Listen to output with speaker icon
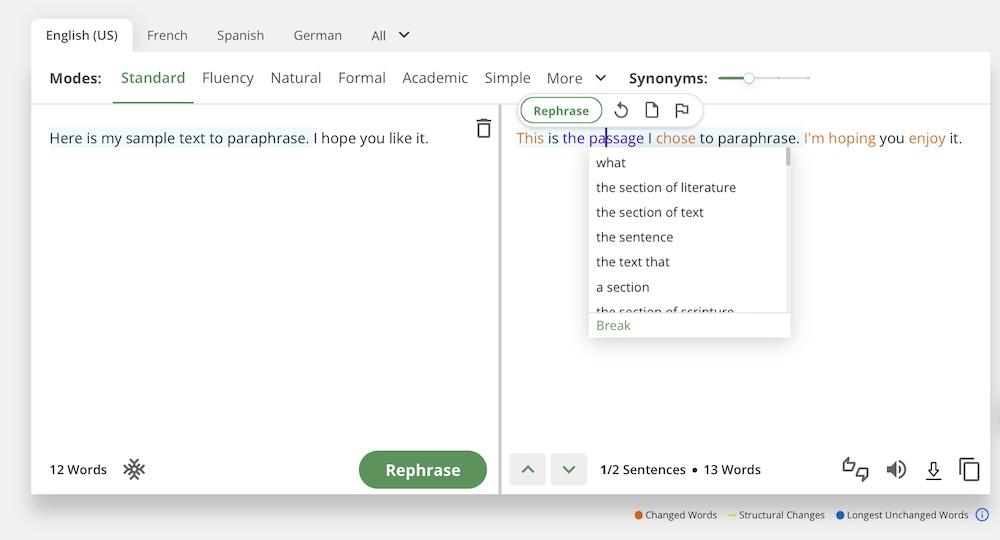 [x=896, y=469]
